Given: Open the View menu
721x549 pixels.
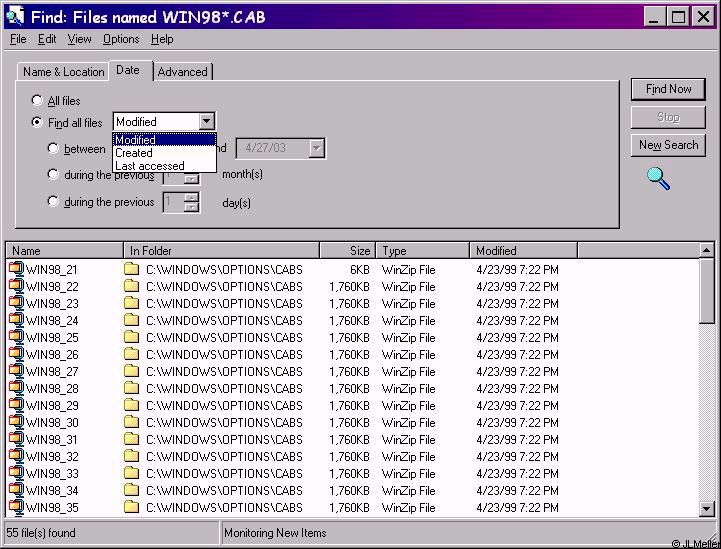Looking at the screenshot, I should tap(80, 39).
